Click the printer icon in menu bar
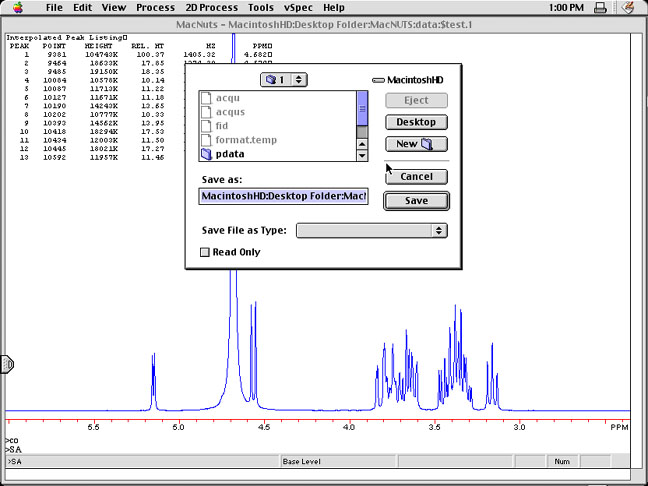This screenshot has height=486, width=648. [x=600, y=7]
